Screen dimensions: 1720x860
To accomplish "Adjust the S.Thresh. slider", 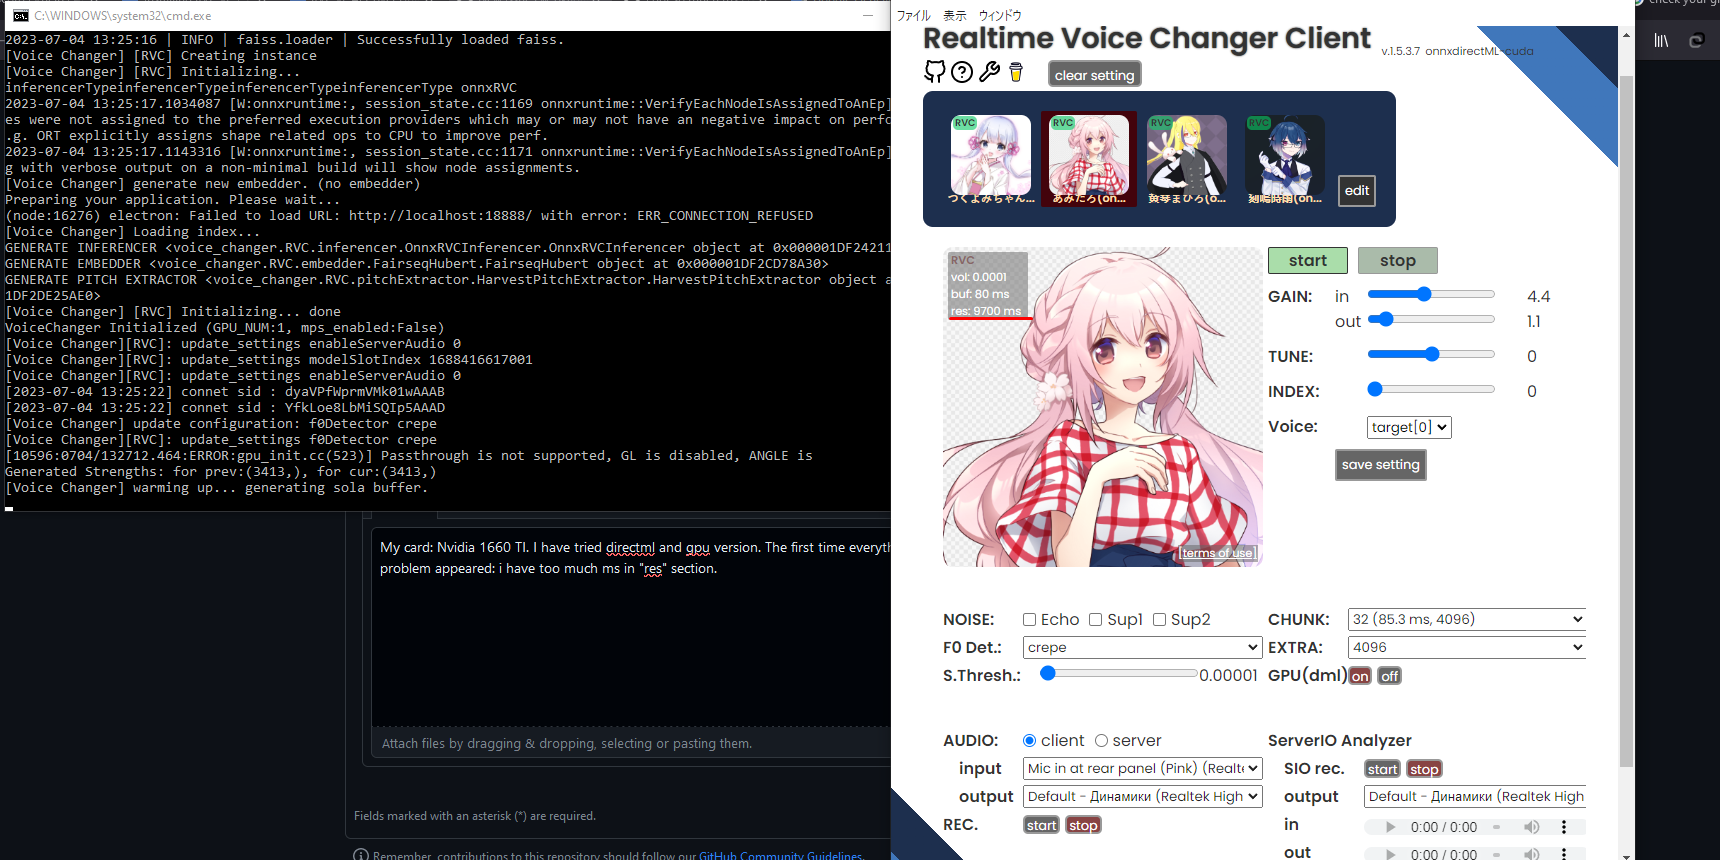I will [x=1118, y=674].
